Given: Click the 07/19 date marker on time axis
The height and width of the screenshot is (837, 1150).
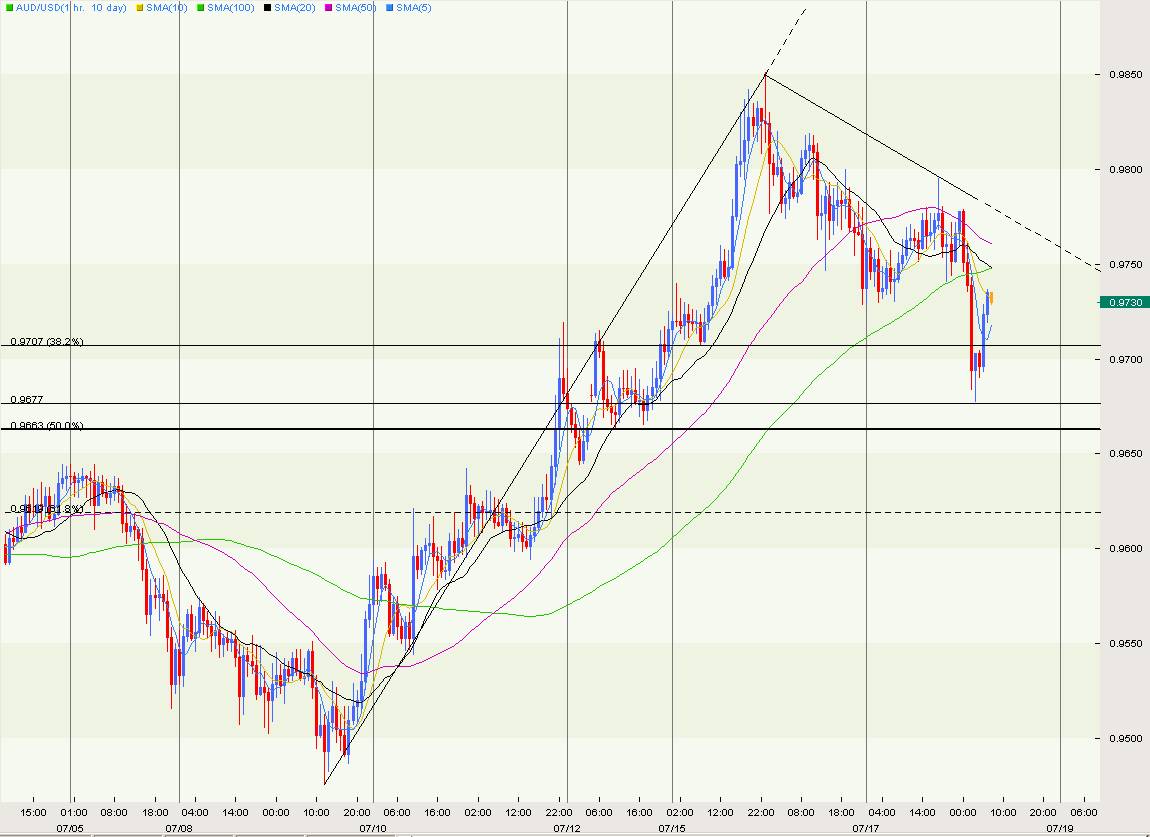Looking at the screenshot, I should tap(1060, 828).
